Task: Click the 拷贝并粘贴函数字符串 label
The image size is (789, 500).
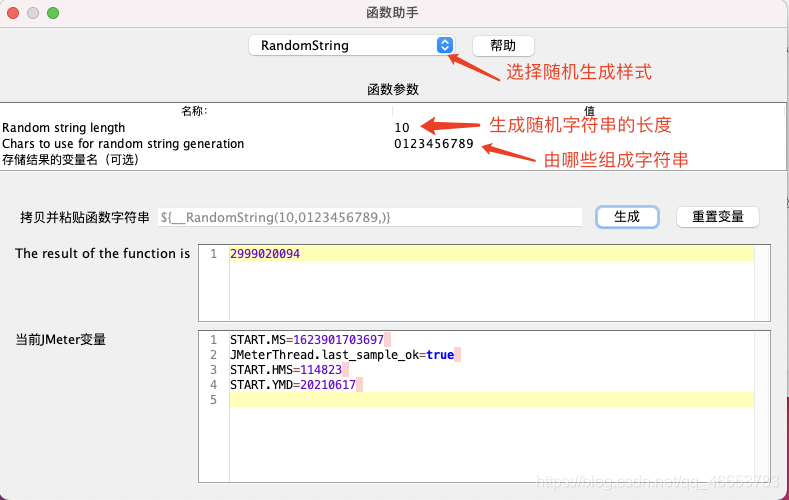Action: (85, 217)
